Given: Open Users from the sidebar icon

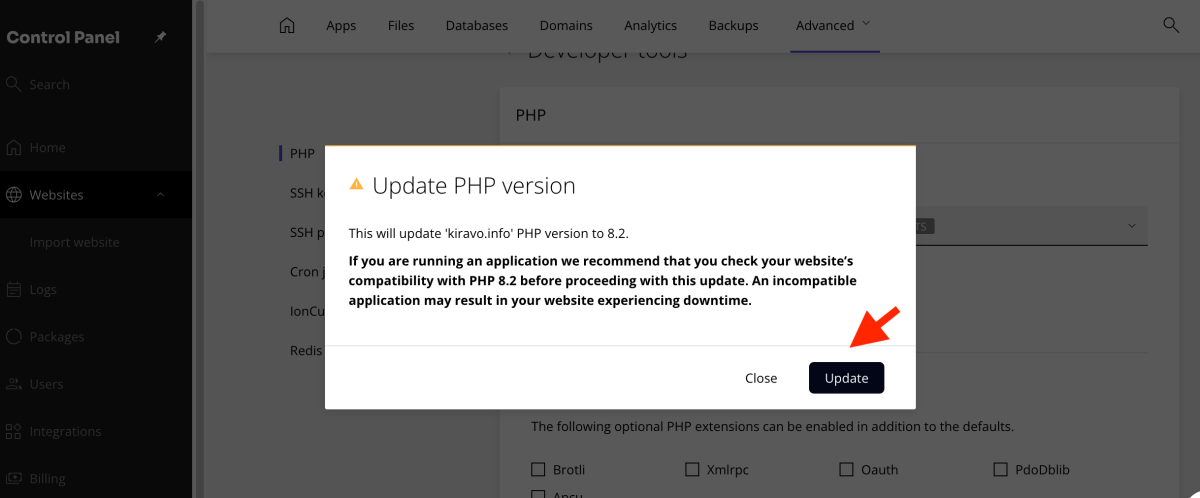Looking at the screenshot, I should coord(14,384).
